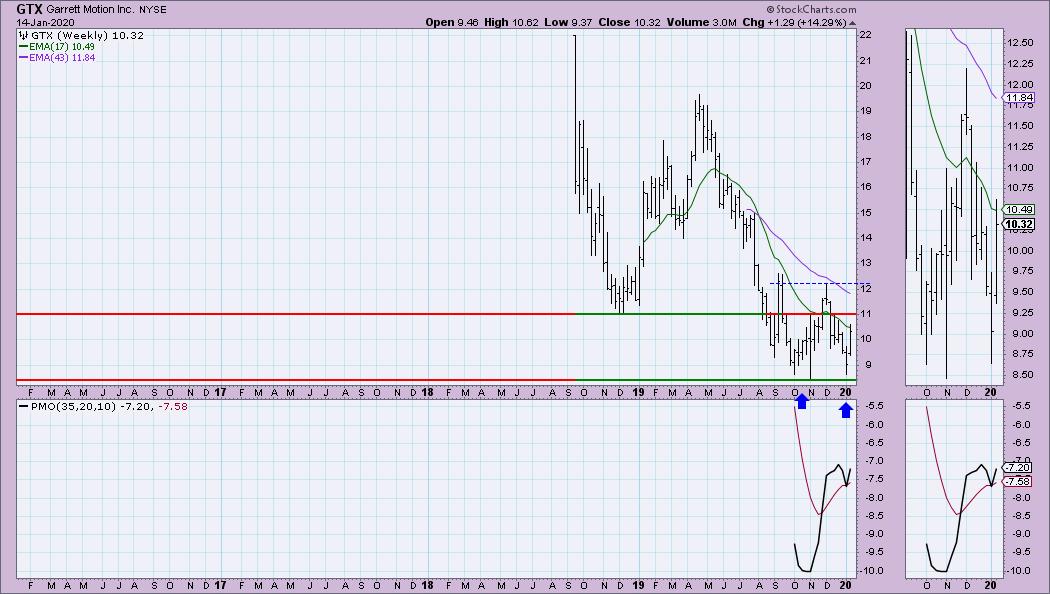This screenshot has height=594, width=1050.
Task: Click the bar-chart icon before GTX (Weekly)
Action: (23, 35)
